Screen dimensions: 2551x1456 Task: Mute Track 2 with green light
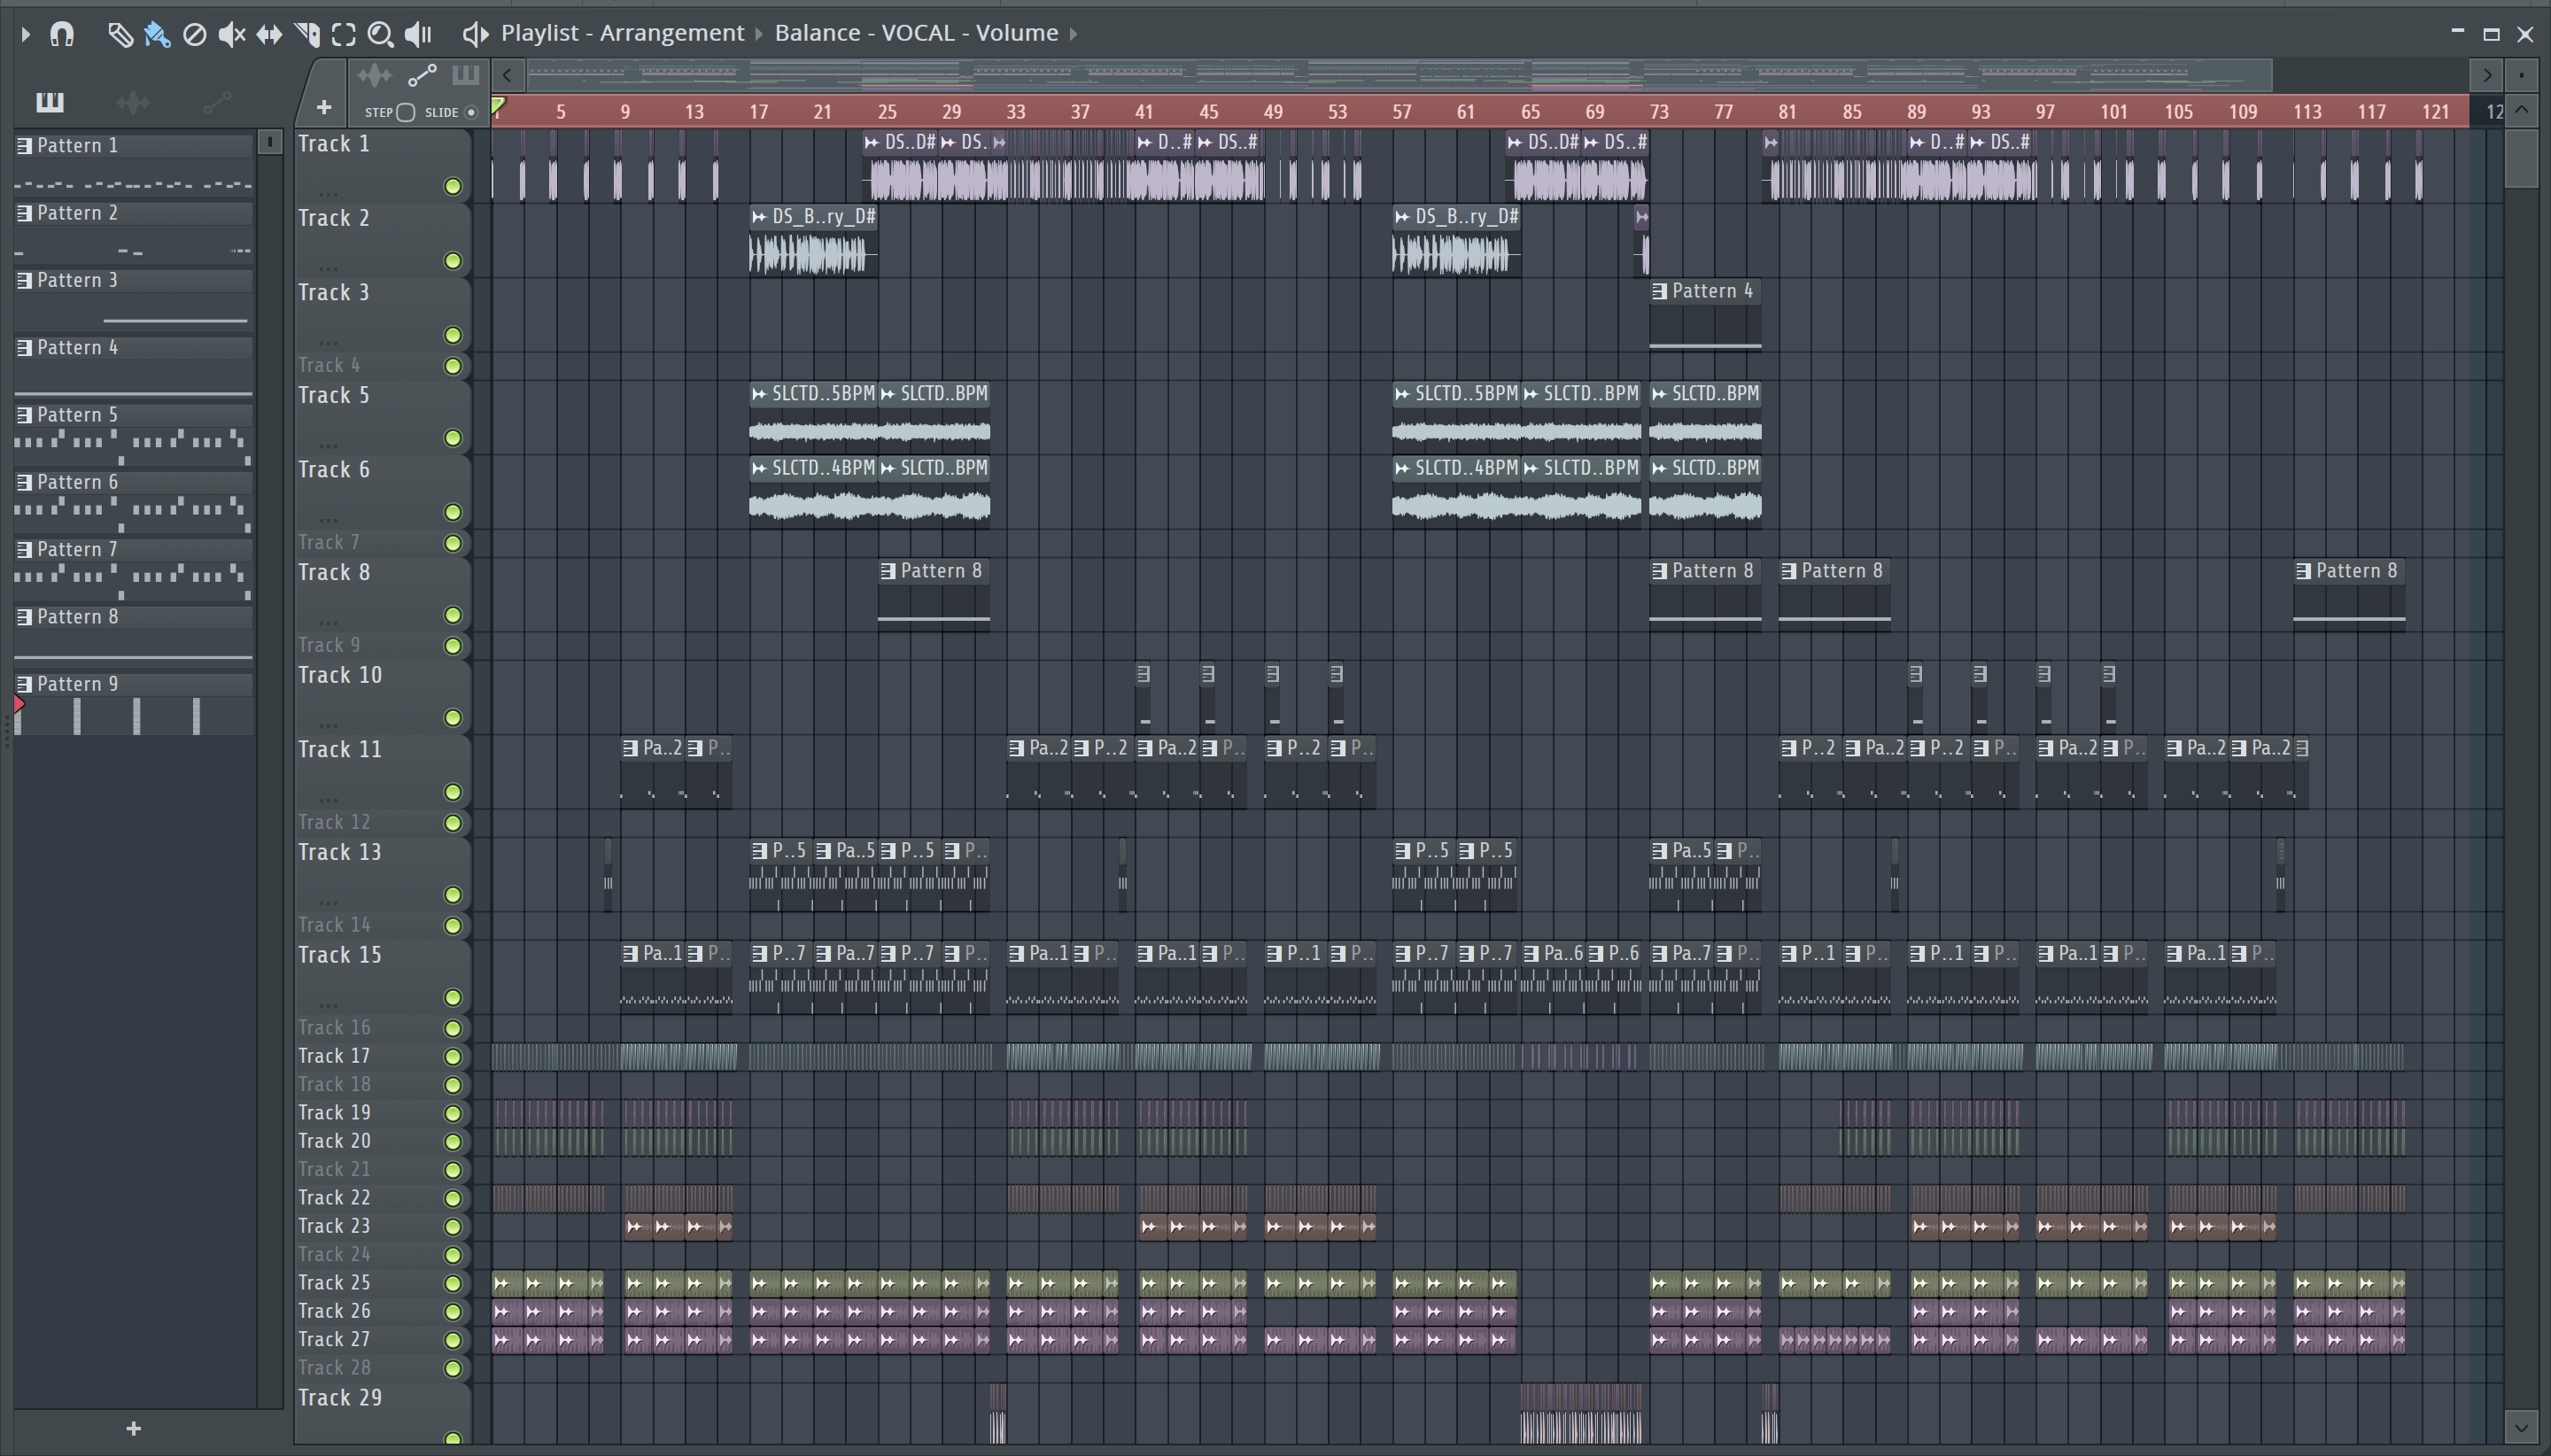(453, 261)
